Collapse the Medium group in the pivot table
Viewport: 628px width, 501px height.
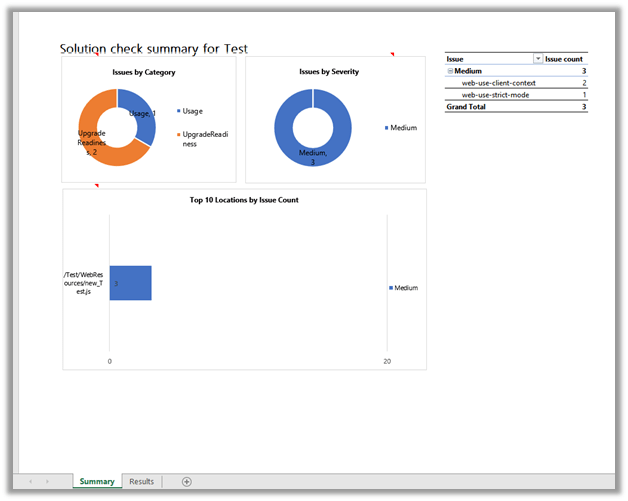tap(451, 71)
